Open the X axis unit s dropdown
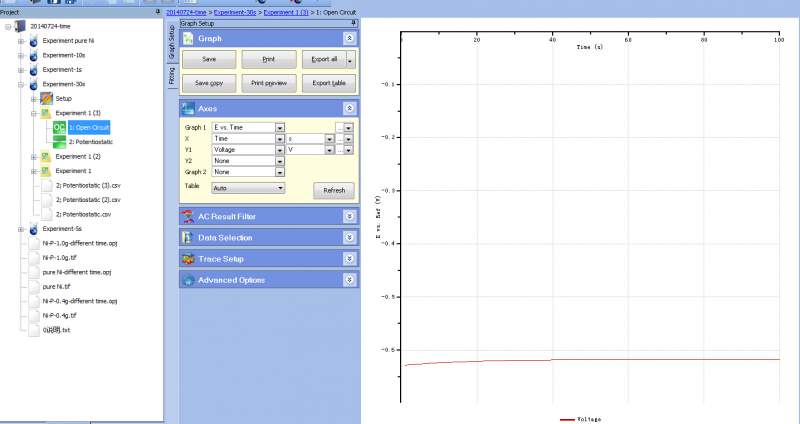 click(x=329, y=139)
